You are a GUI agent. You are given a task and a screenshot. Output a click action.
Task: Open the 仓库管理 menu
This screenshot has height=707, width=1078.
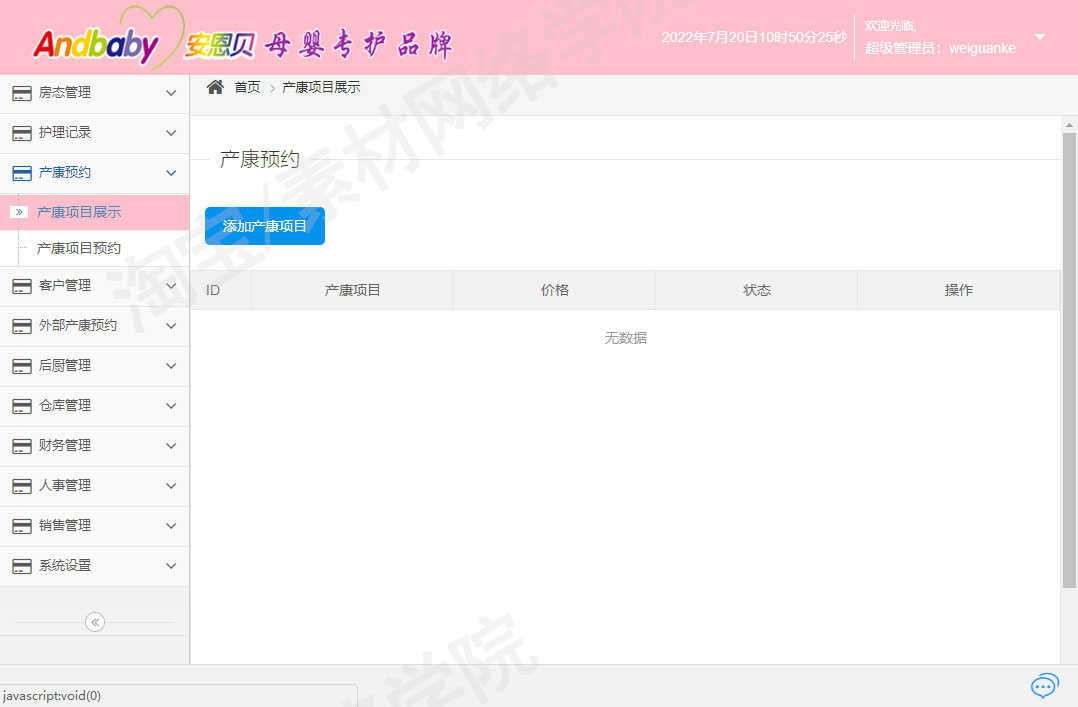[x=94, y=406]
